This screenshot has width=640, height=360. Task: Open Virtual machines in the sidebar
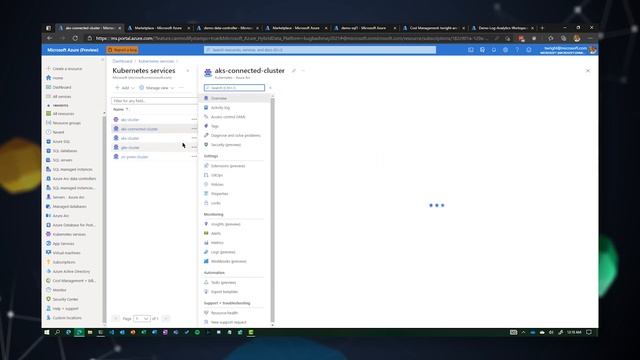[67, 253]
